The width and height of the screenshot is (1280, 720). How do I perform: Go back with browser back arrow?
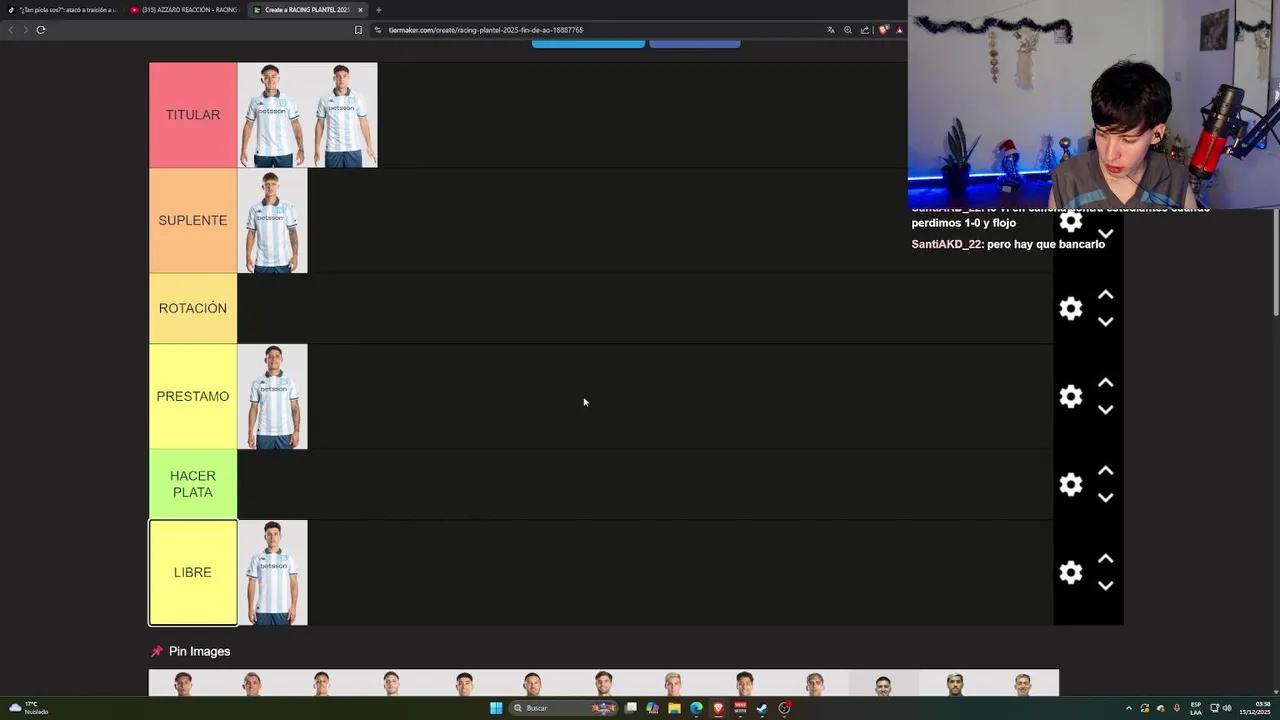point(11,30)
